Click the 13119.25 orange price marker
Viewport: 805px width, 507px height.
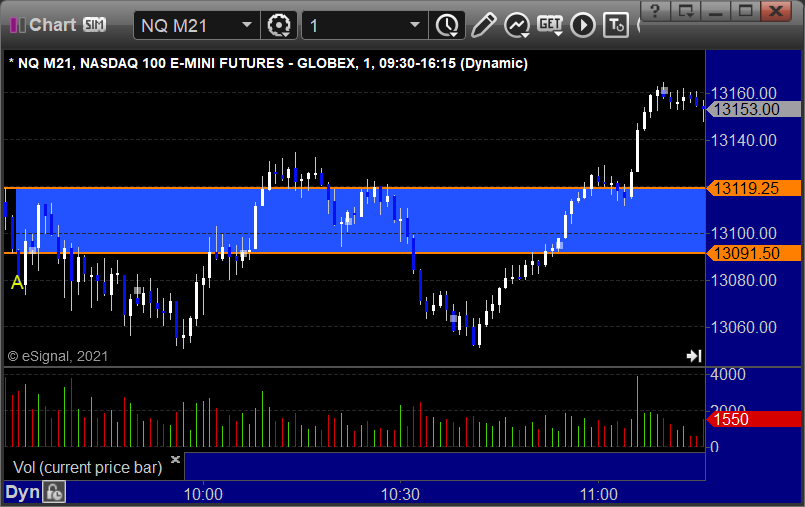point(753,188)
